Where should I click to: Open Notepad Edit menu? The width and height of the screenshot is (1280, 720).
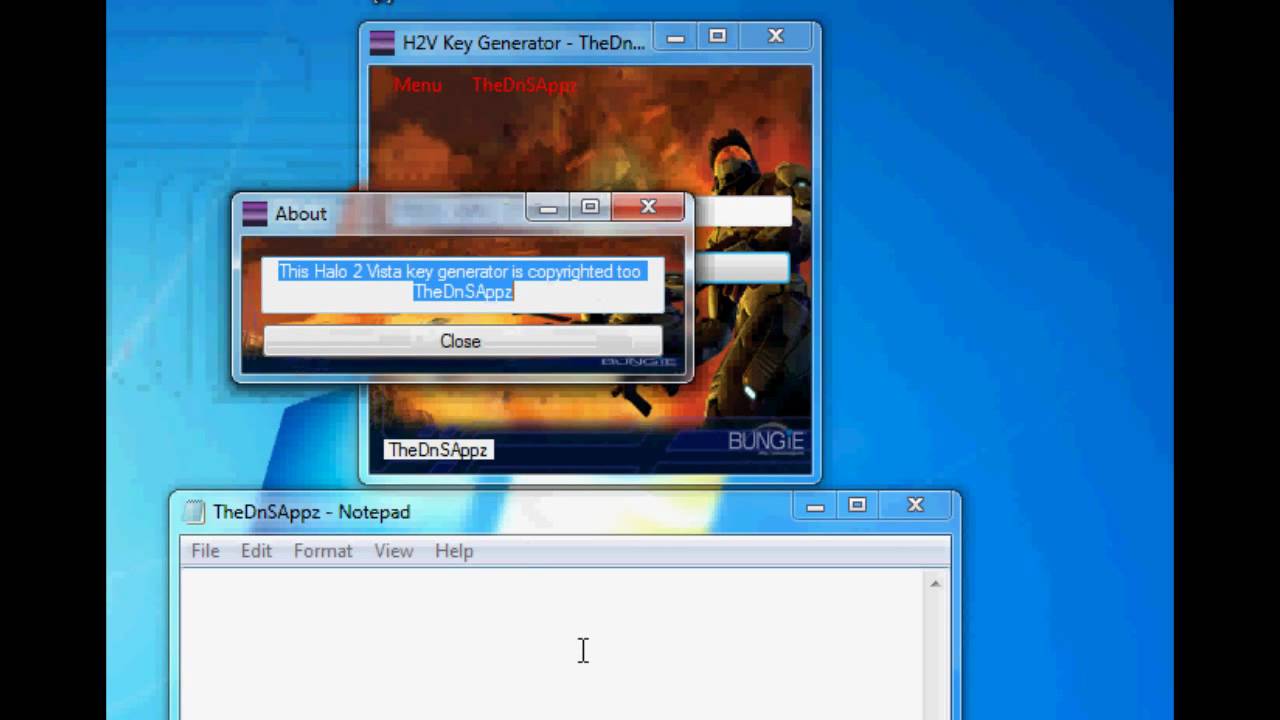pyautogui.click(x=256, y=551)
